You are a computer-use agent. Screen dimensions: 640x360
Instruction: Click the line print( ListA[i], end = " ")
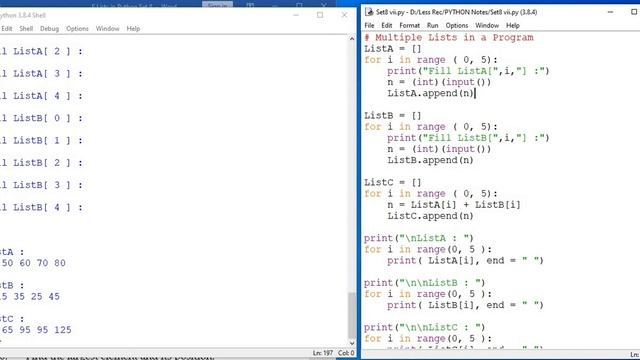465,261
